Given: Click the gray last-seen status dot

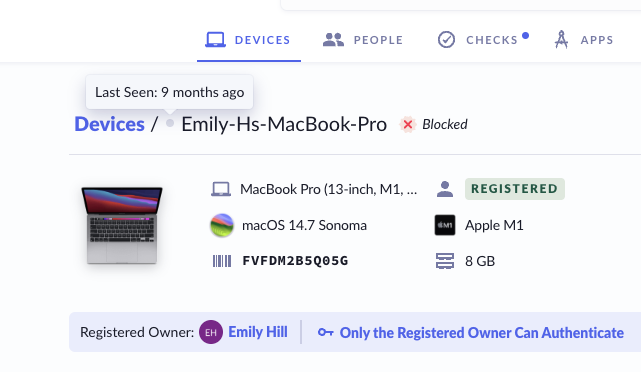Looking at the screenshot, I should coord(170,123).
